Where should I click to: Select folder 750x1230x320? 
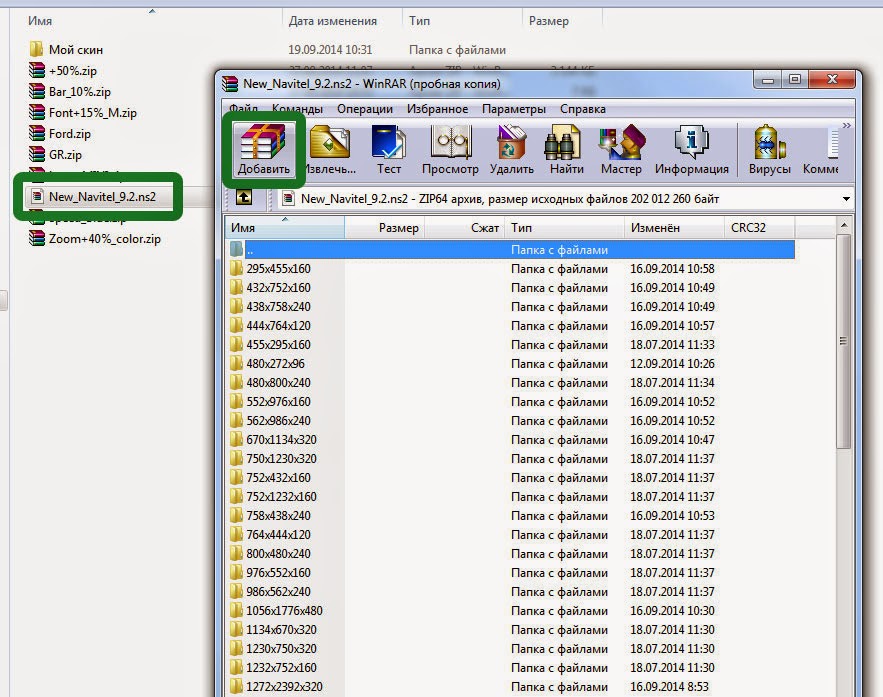[x=281, y=459]
